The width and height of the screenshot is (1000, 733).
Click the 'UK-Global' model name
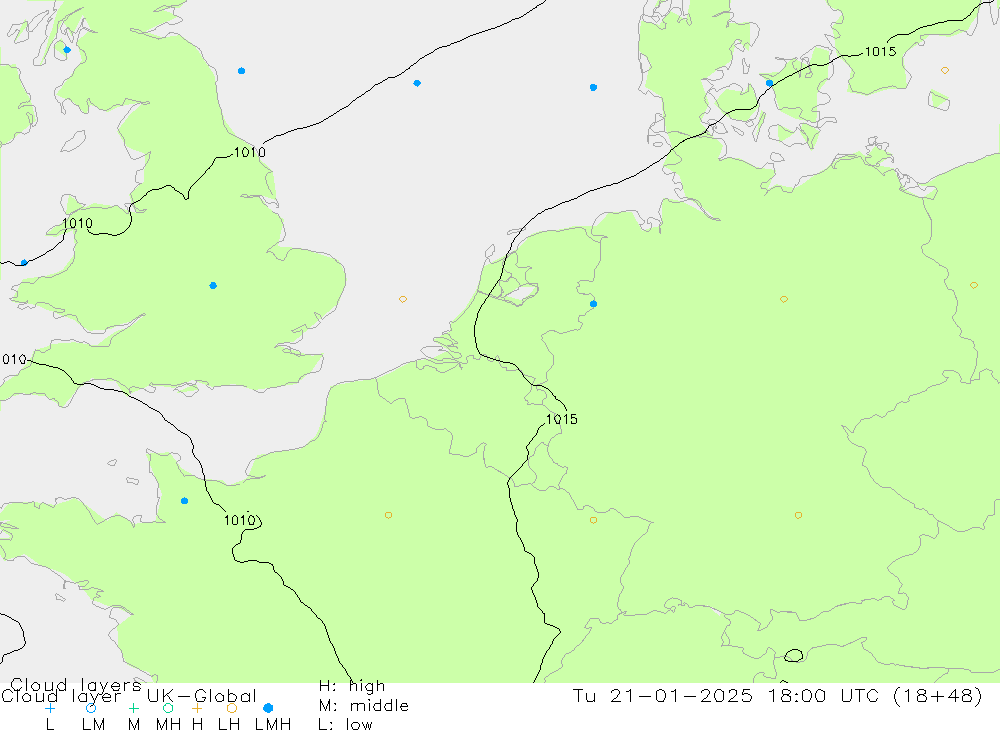pos(202,696)
